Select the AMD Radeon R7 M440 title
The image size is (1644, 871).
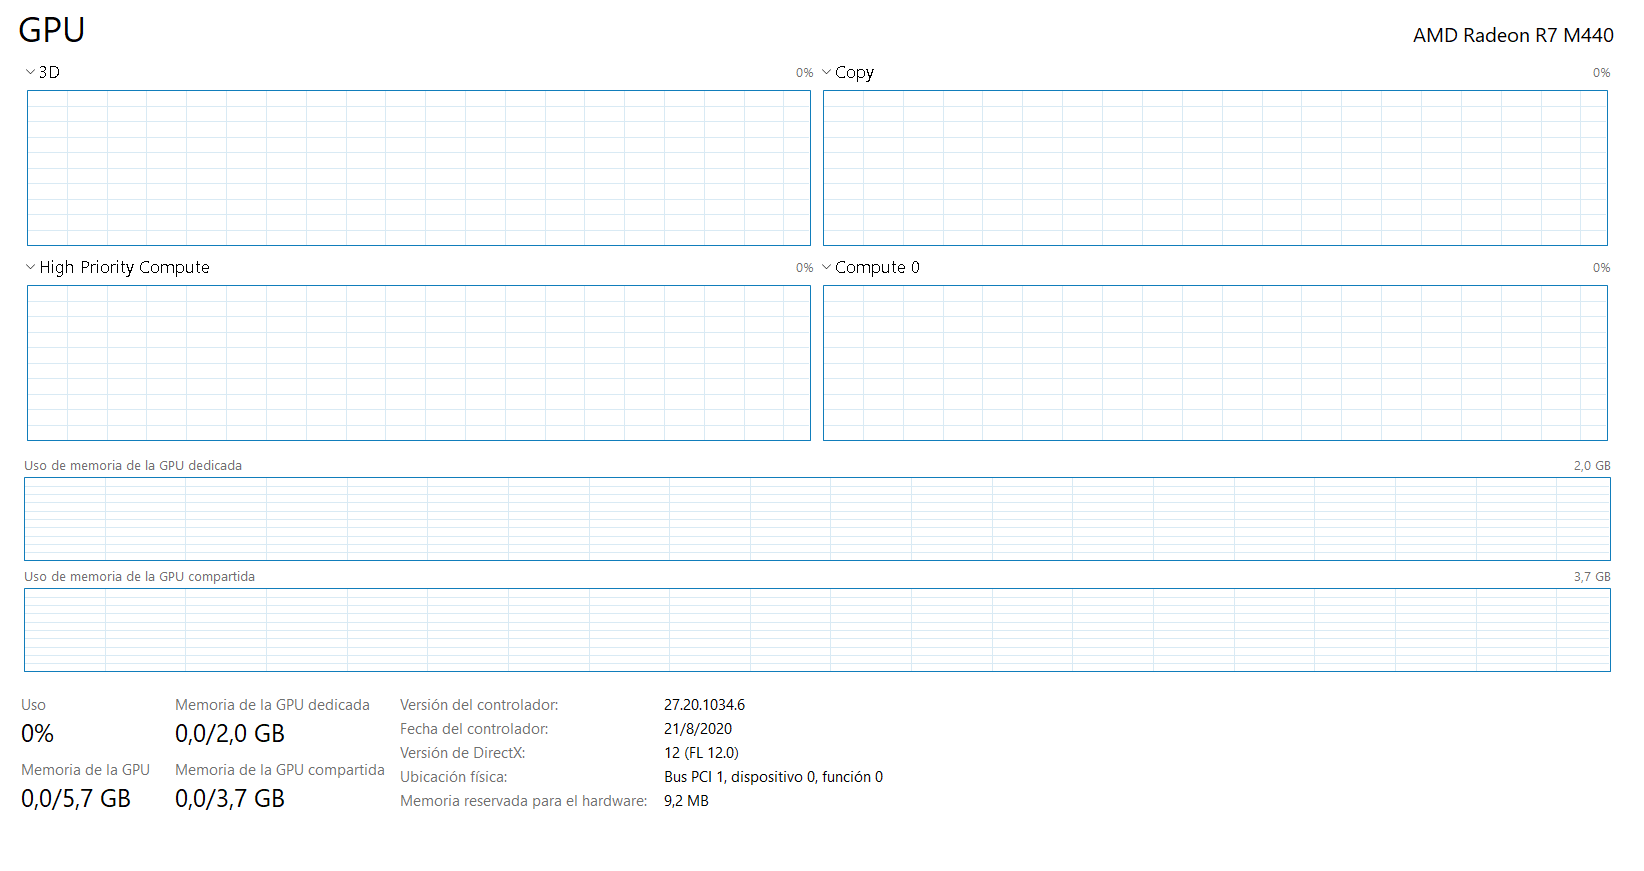1513,35
